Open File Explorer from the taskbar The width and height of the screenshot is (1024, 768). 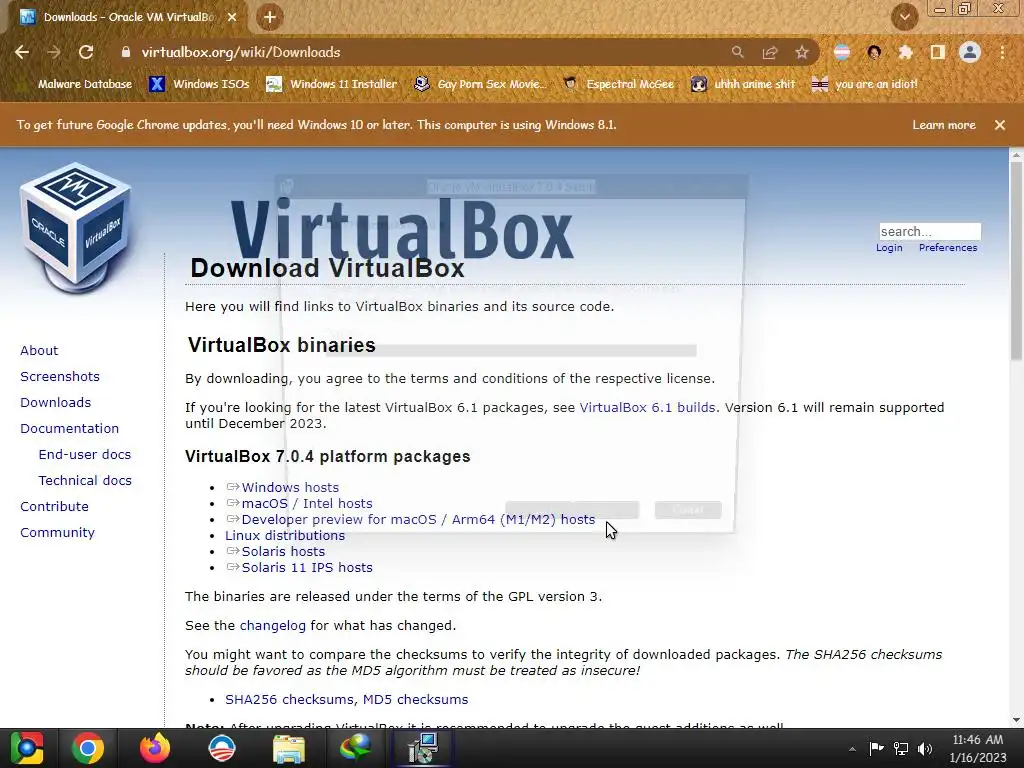(289, 748)
